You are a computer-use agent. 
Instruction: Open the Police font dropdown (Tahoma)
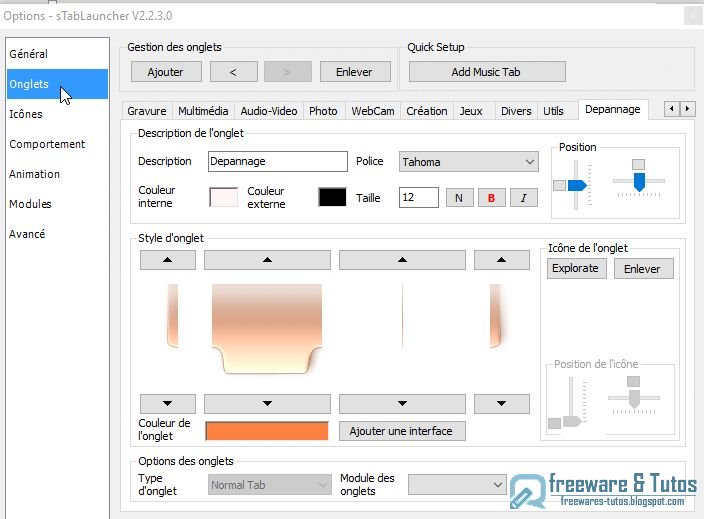469,162
